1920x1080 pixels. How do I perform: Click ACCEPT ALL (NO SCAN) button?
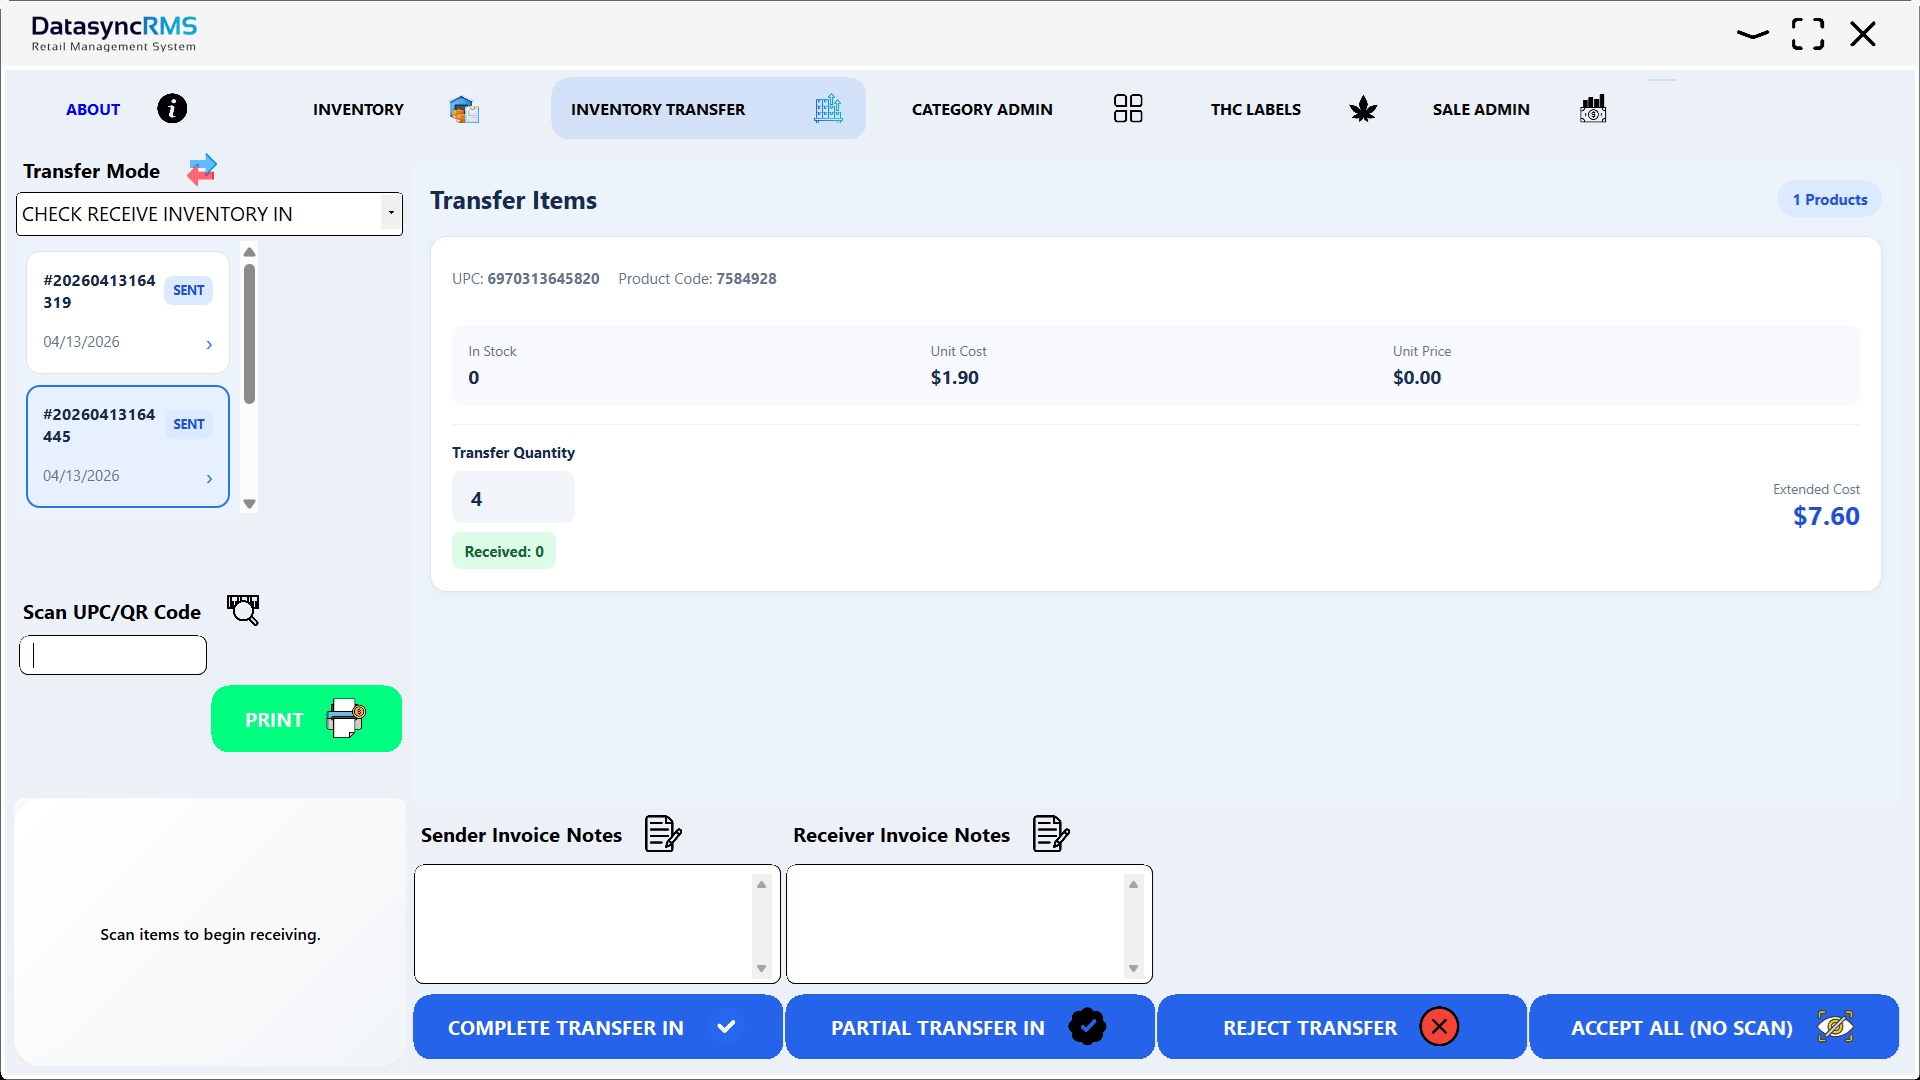1714,1027
